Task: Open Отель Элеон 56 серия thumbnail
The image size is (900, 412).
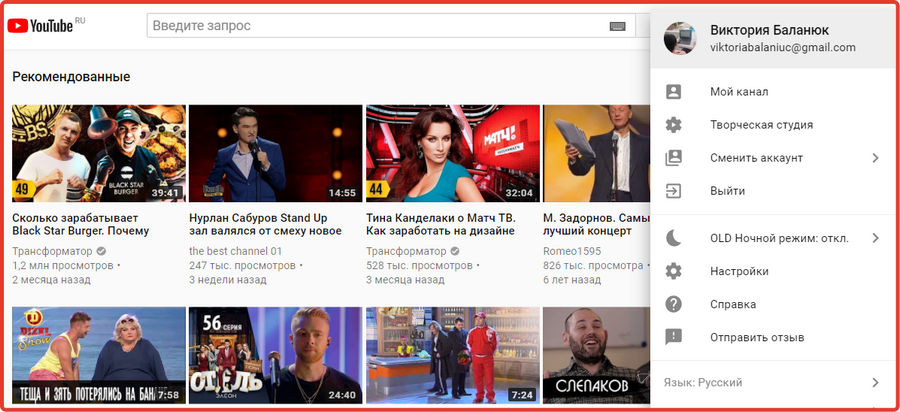Action: [276, 356]
